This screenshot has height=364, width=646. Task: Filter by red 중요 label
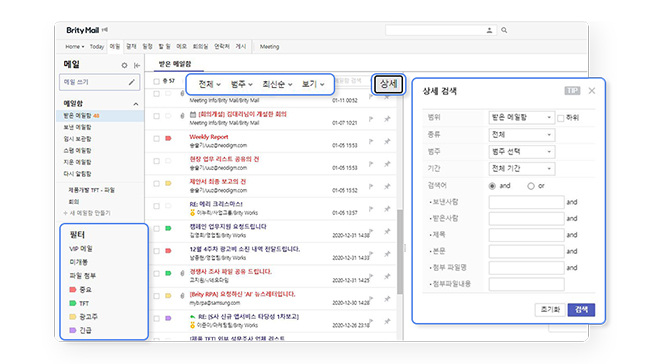click(x=80, y=289)
